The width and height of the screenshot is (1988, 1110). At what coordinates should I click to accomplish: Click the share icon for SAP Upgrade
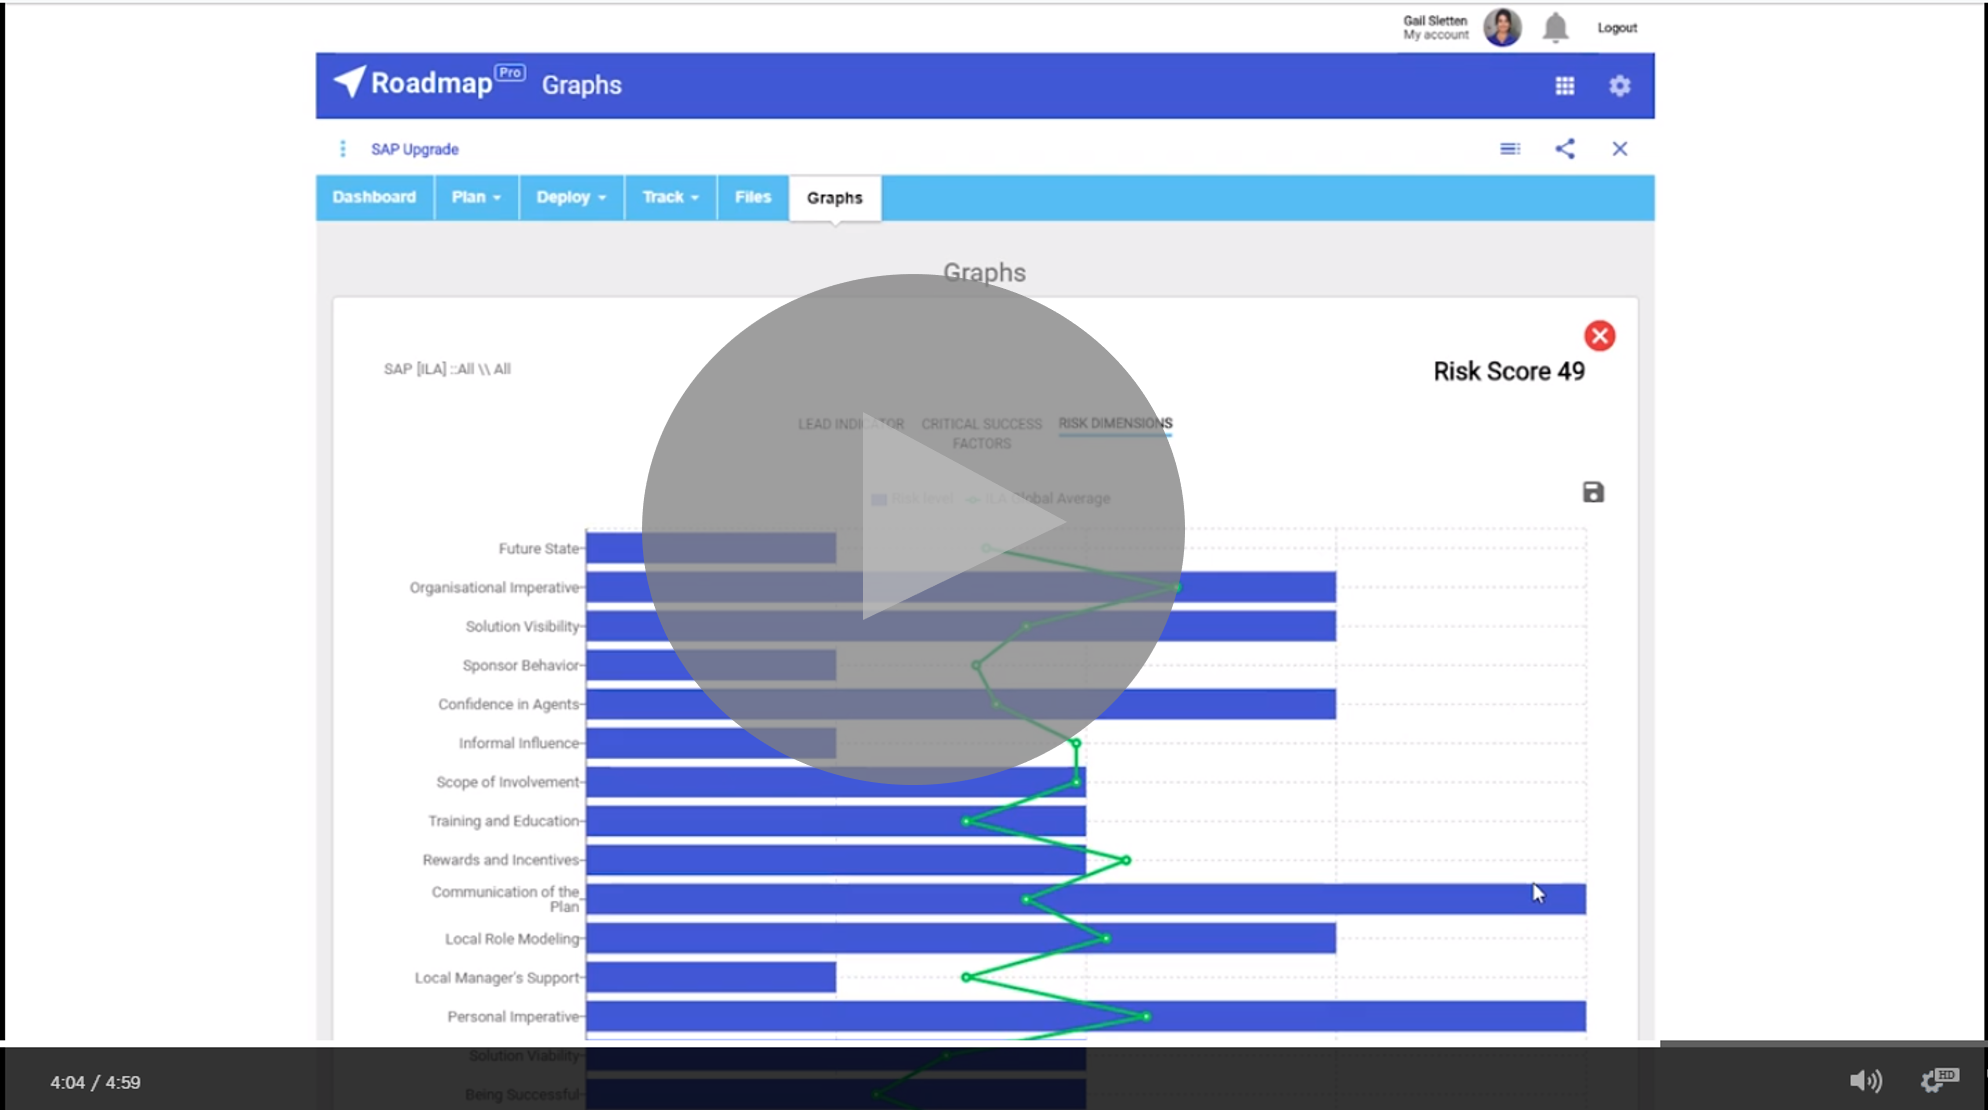(x=1565, y=149)
